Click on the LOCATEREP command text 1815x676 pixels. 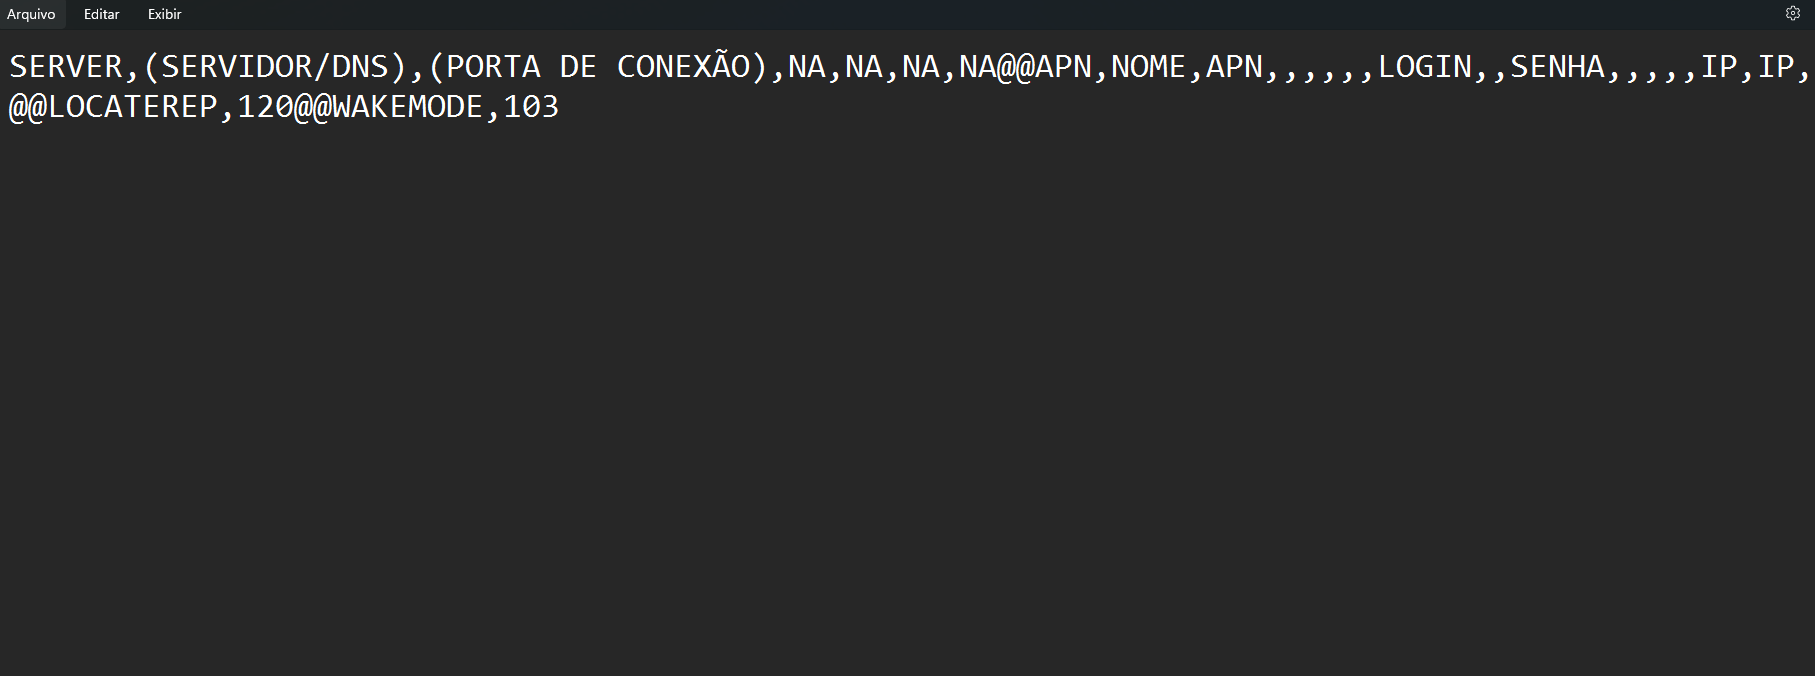(132, 107)
